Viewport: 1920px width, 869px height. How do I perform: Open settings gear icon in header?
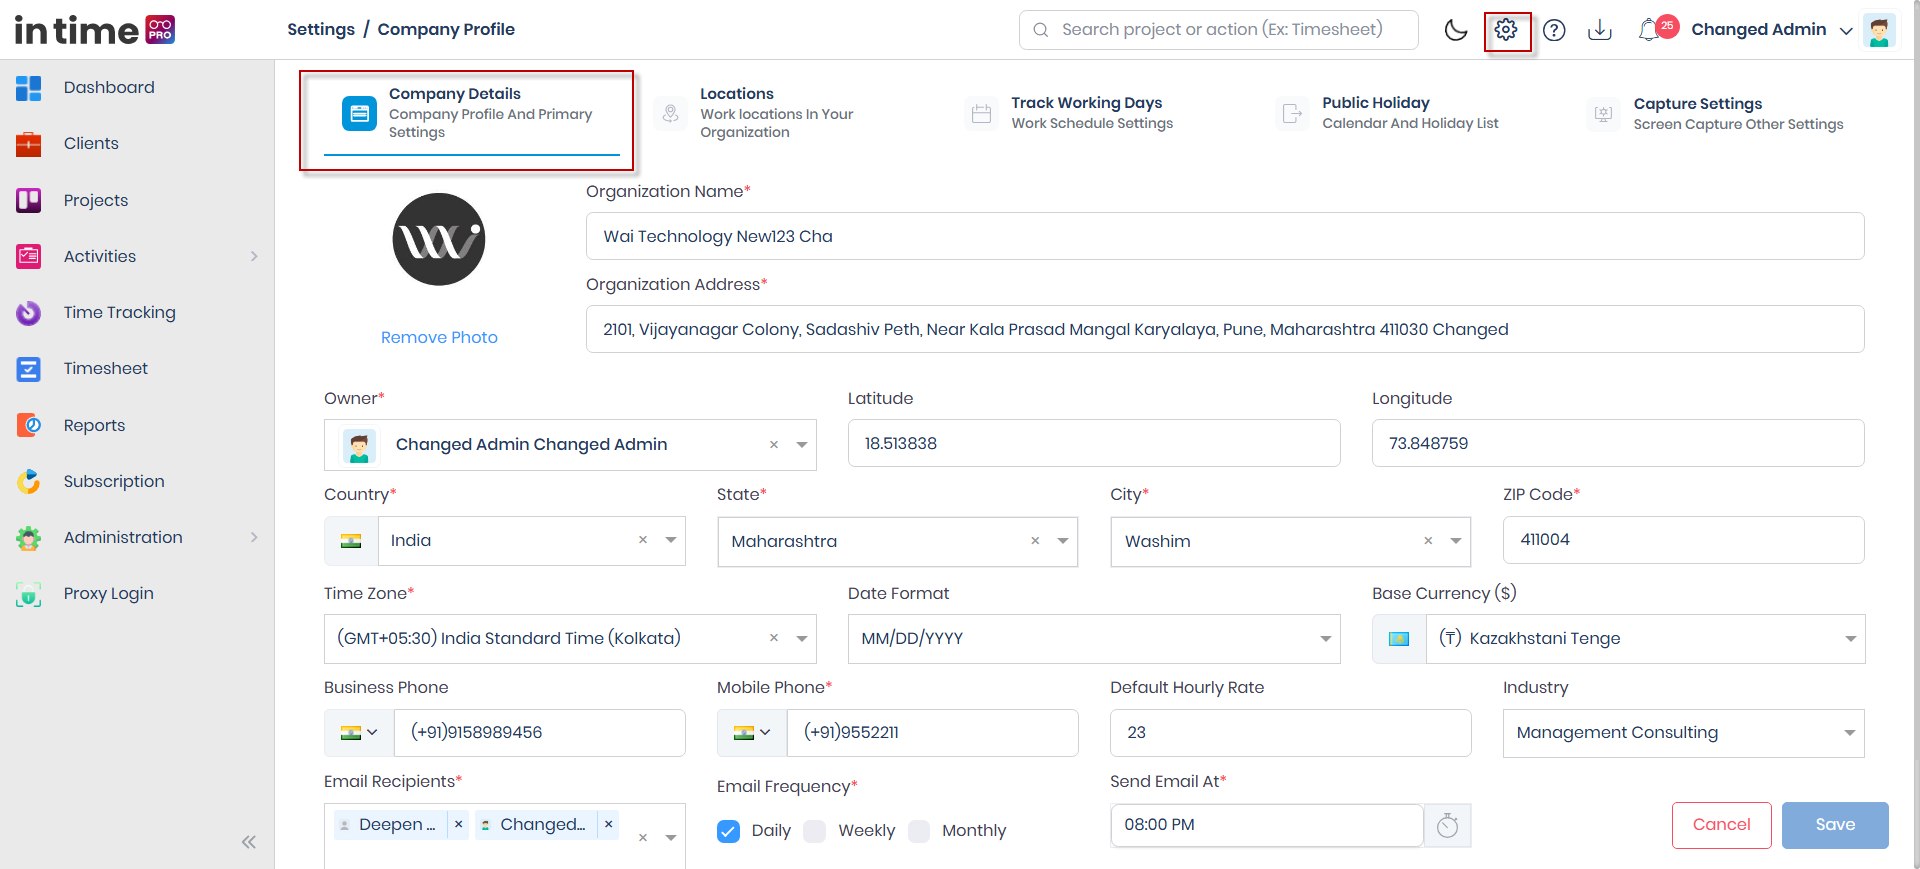[x=1506, y=30]
